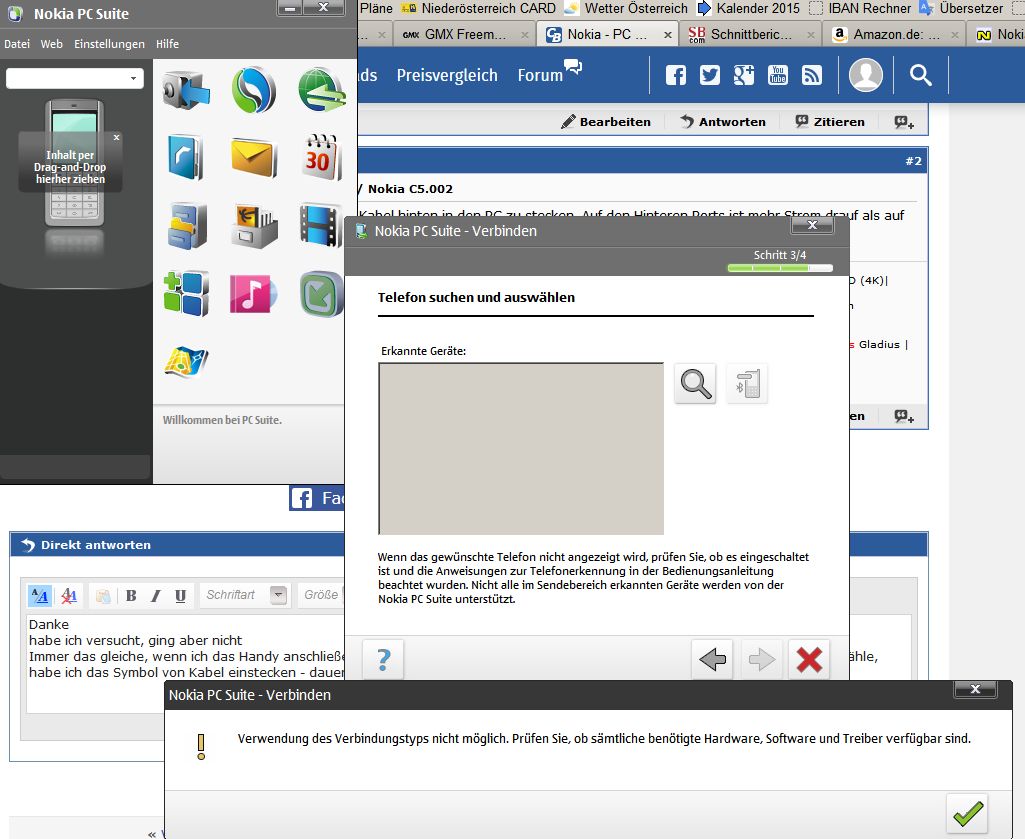Dismiss the drag-and-drop hint on phone image
Image resolution: width=1025 pixels, height=839 pixels.
116,138
